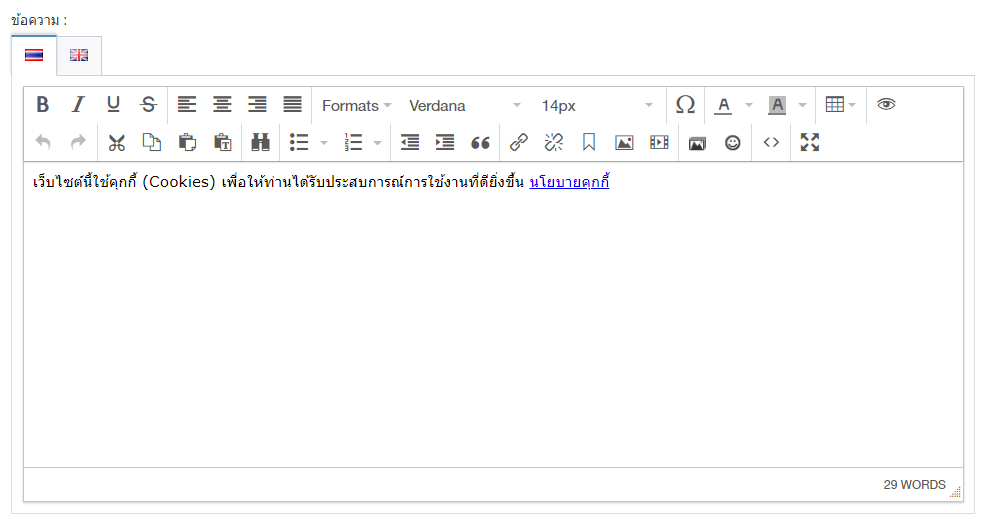The height and width of the screenshot is (525, 984).
Task: Increase paragraph indent
Action: coord(445,142)
